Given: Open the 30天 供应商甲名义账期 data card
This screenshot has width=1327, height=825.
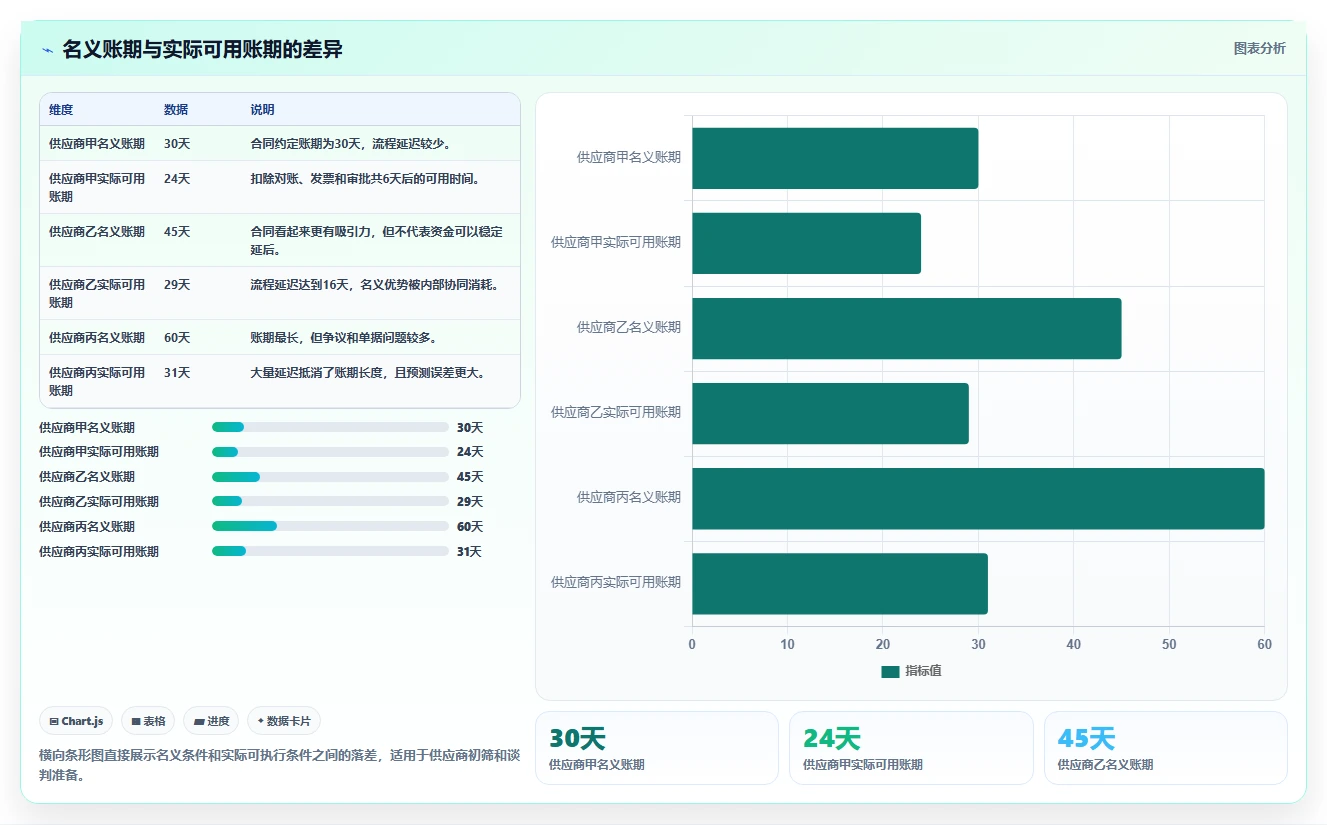Looking at the screenshot, I should pos(657,748).
